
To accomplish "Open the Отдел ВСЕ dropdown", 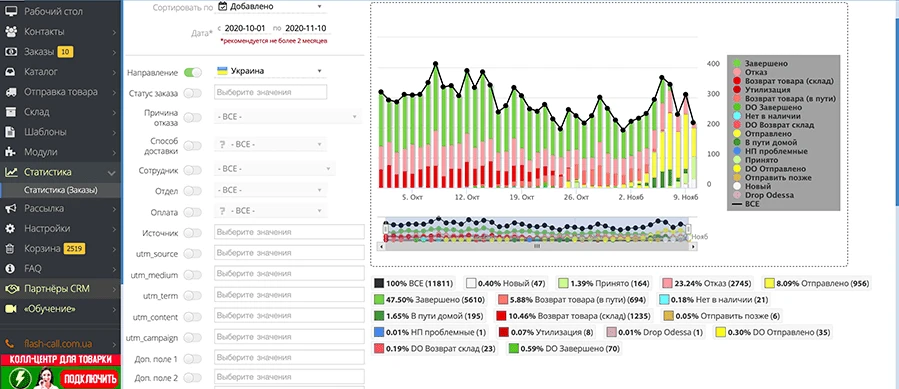I will click(x=271, y=190).
